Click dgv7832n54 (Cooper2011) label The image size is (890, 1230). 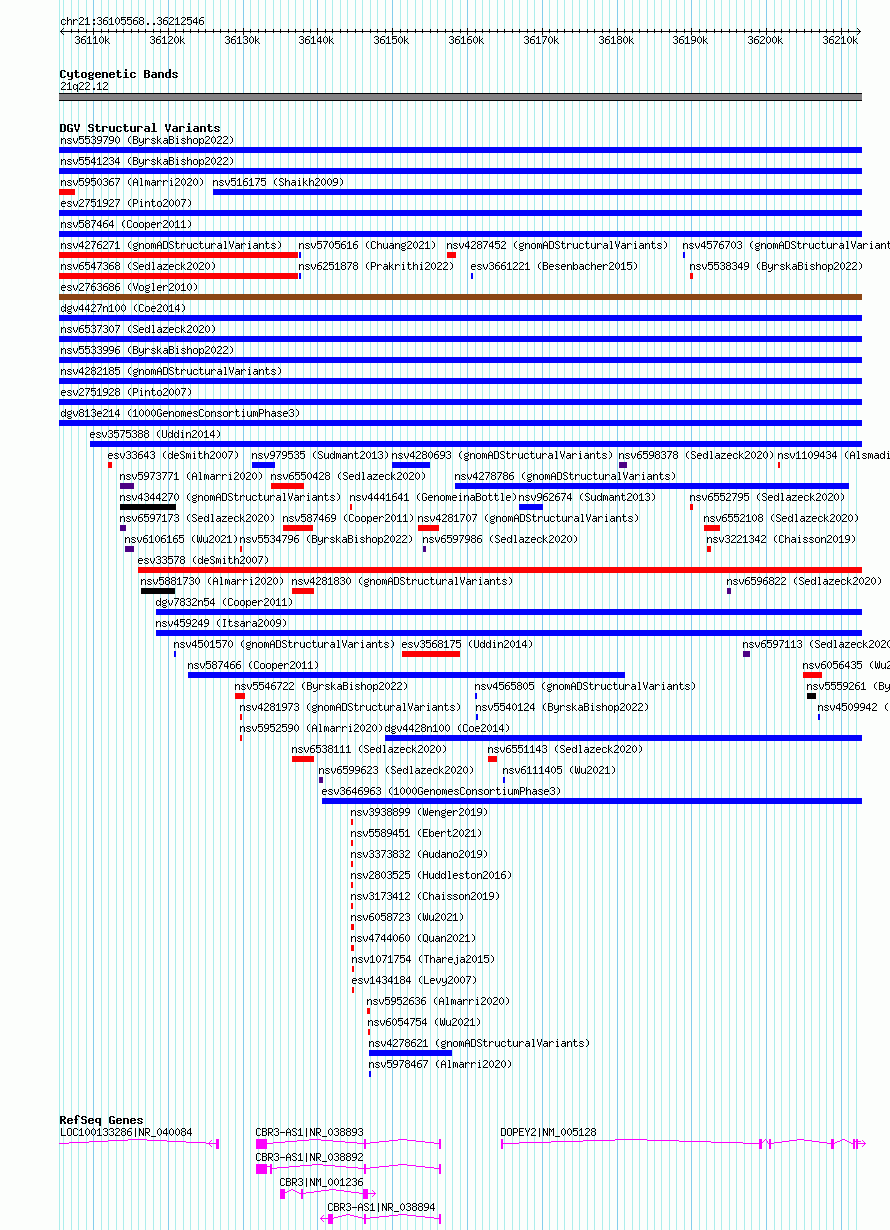pos(225,602)
